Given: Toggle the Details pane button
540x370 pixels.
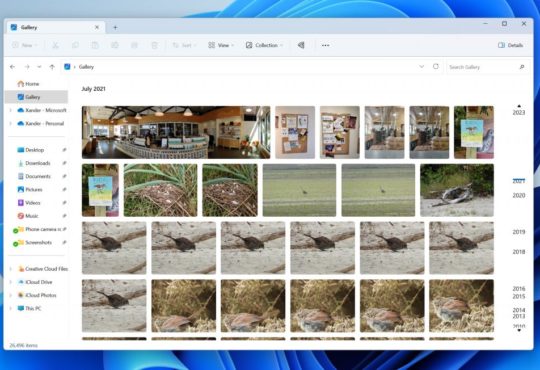Looking at the screenshot, I should point(510,45).
